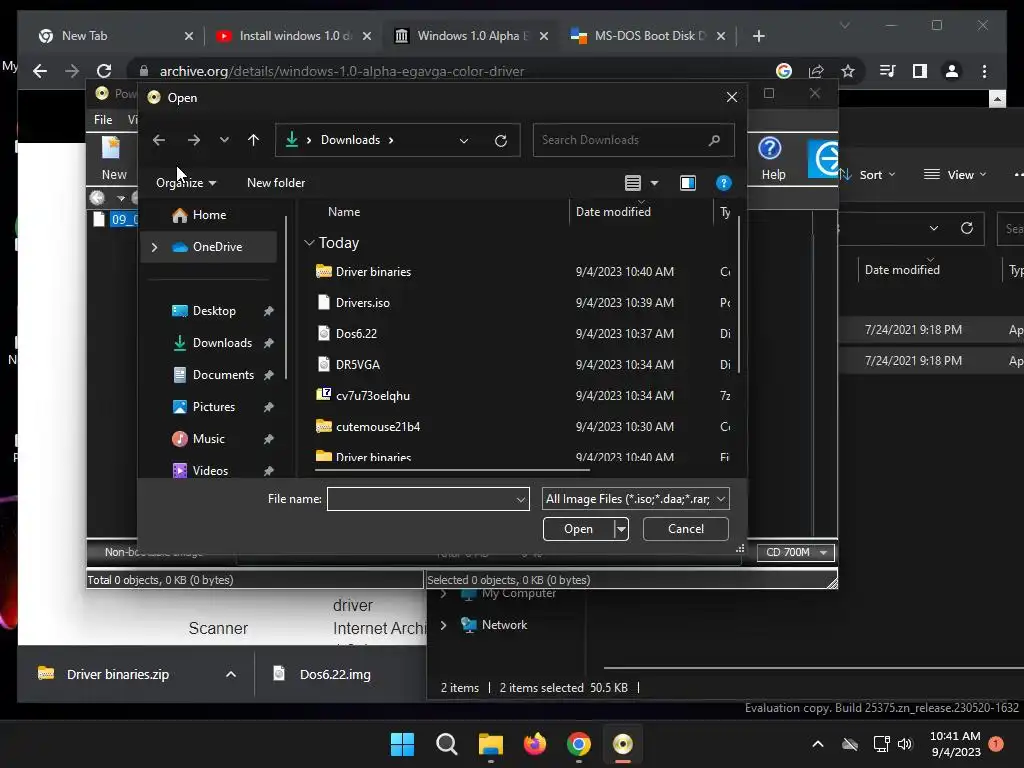Image resolution: width=1024 pixels, height=768 pixels.
Task: Share this page icon in Chrome
Action: [x=816, y=71]
